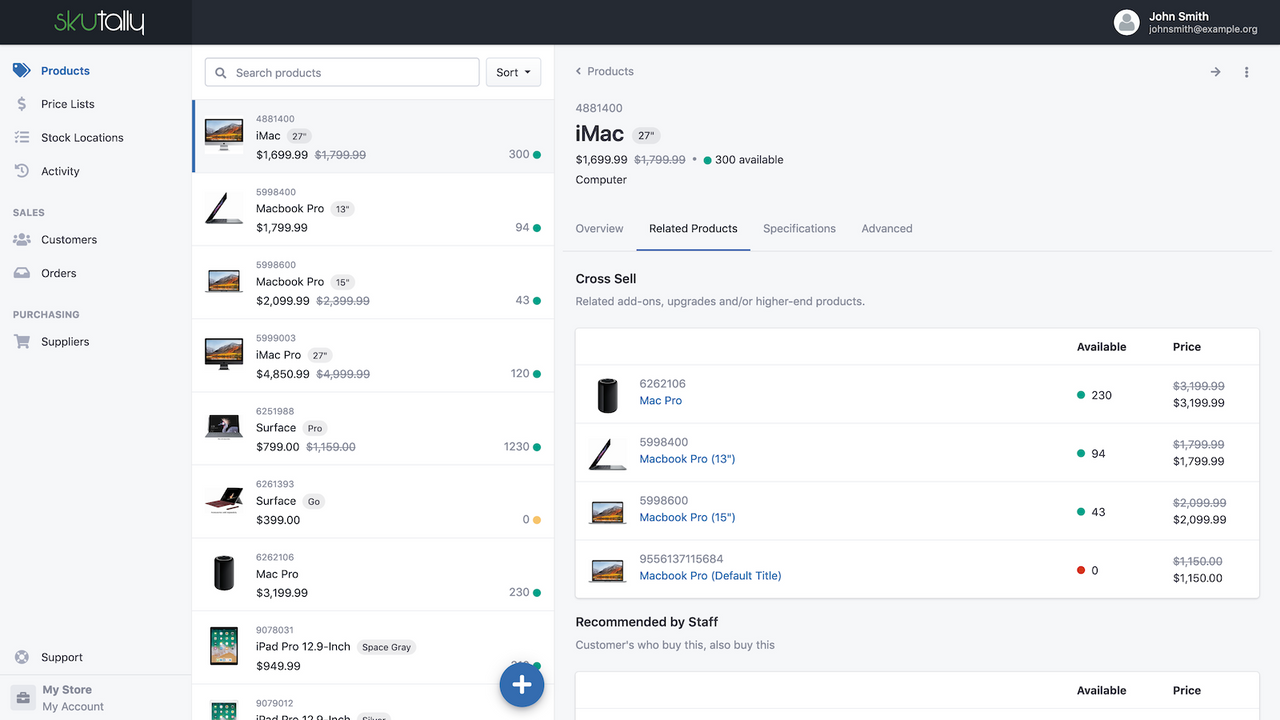Click 5998400 Macbook image in Cross Sell

[608, 453]
